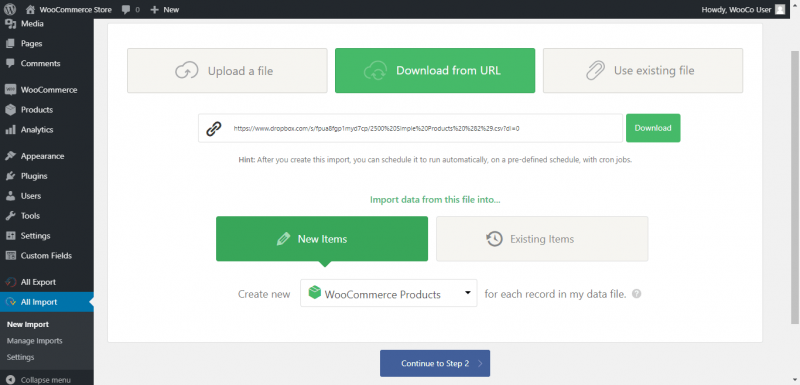This screenshot has width=800, height=385.
Task: Open the WordPress logo menu
Action: [10, 9]
